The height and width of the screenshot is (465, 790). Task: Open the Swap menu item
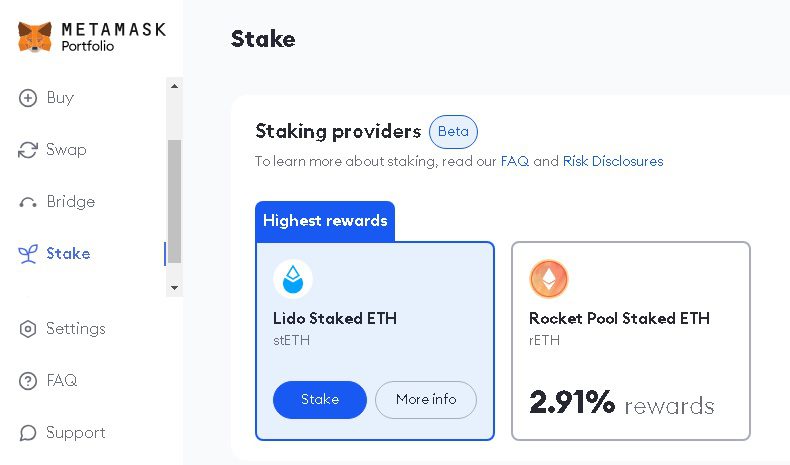pos(66,150)
